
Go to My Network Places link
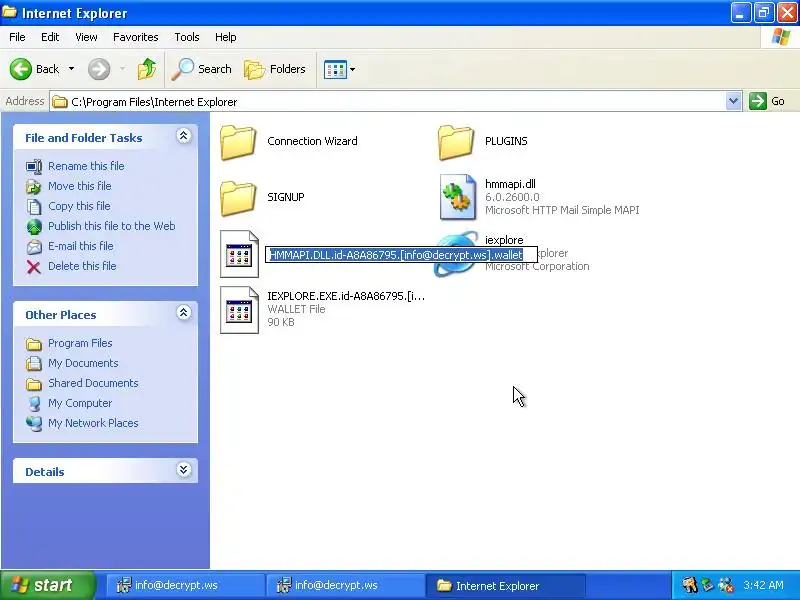(93, 423)
